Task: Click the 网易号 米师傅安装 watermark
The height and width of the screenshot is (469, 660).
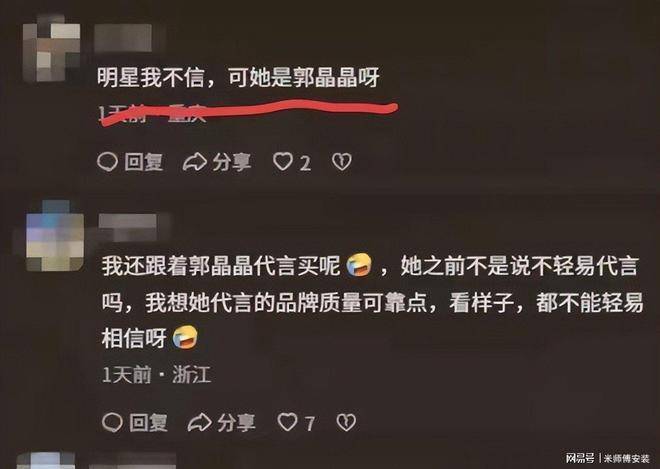Action: click(x=607, y=458)
